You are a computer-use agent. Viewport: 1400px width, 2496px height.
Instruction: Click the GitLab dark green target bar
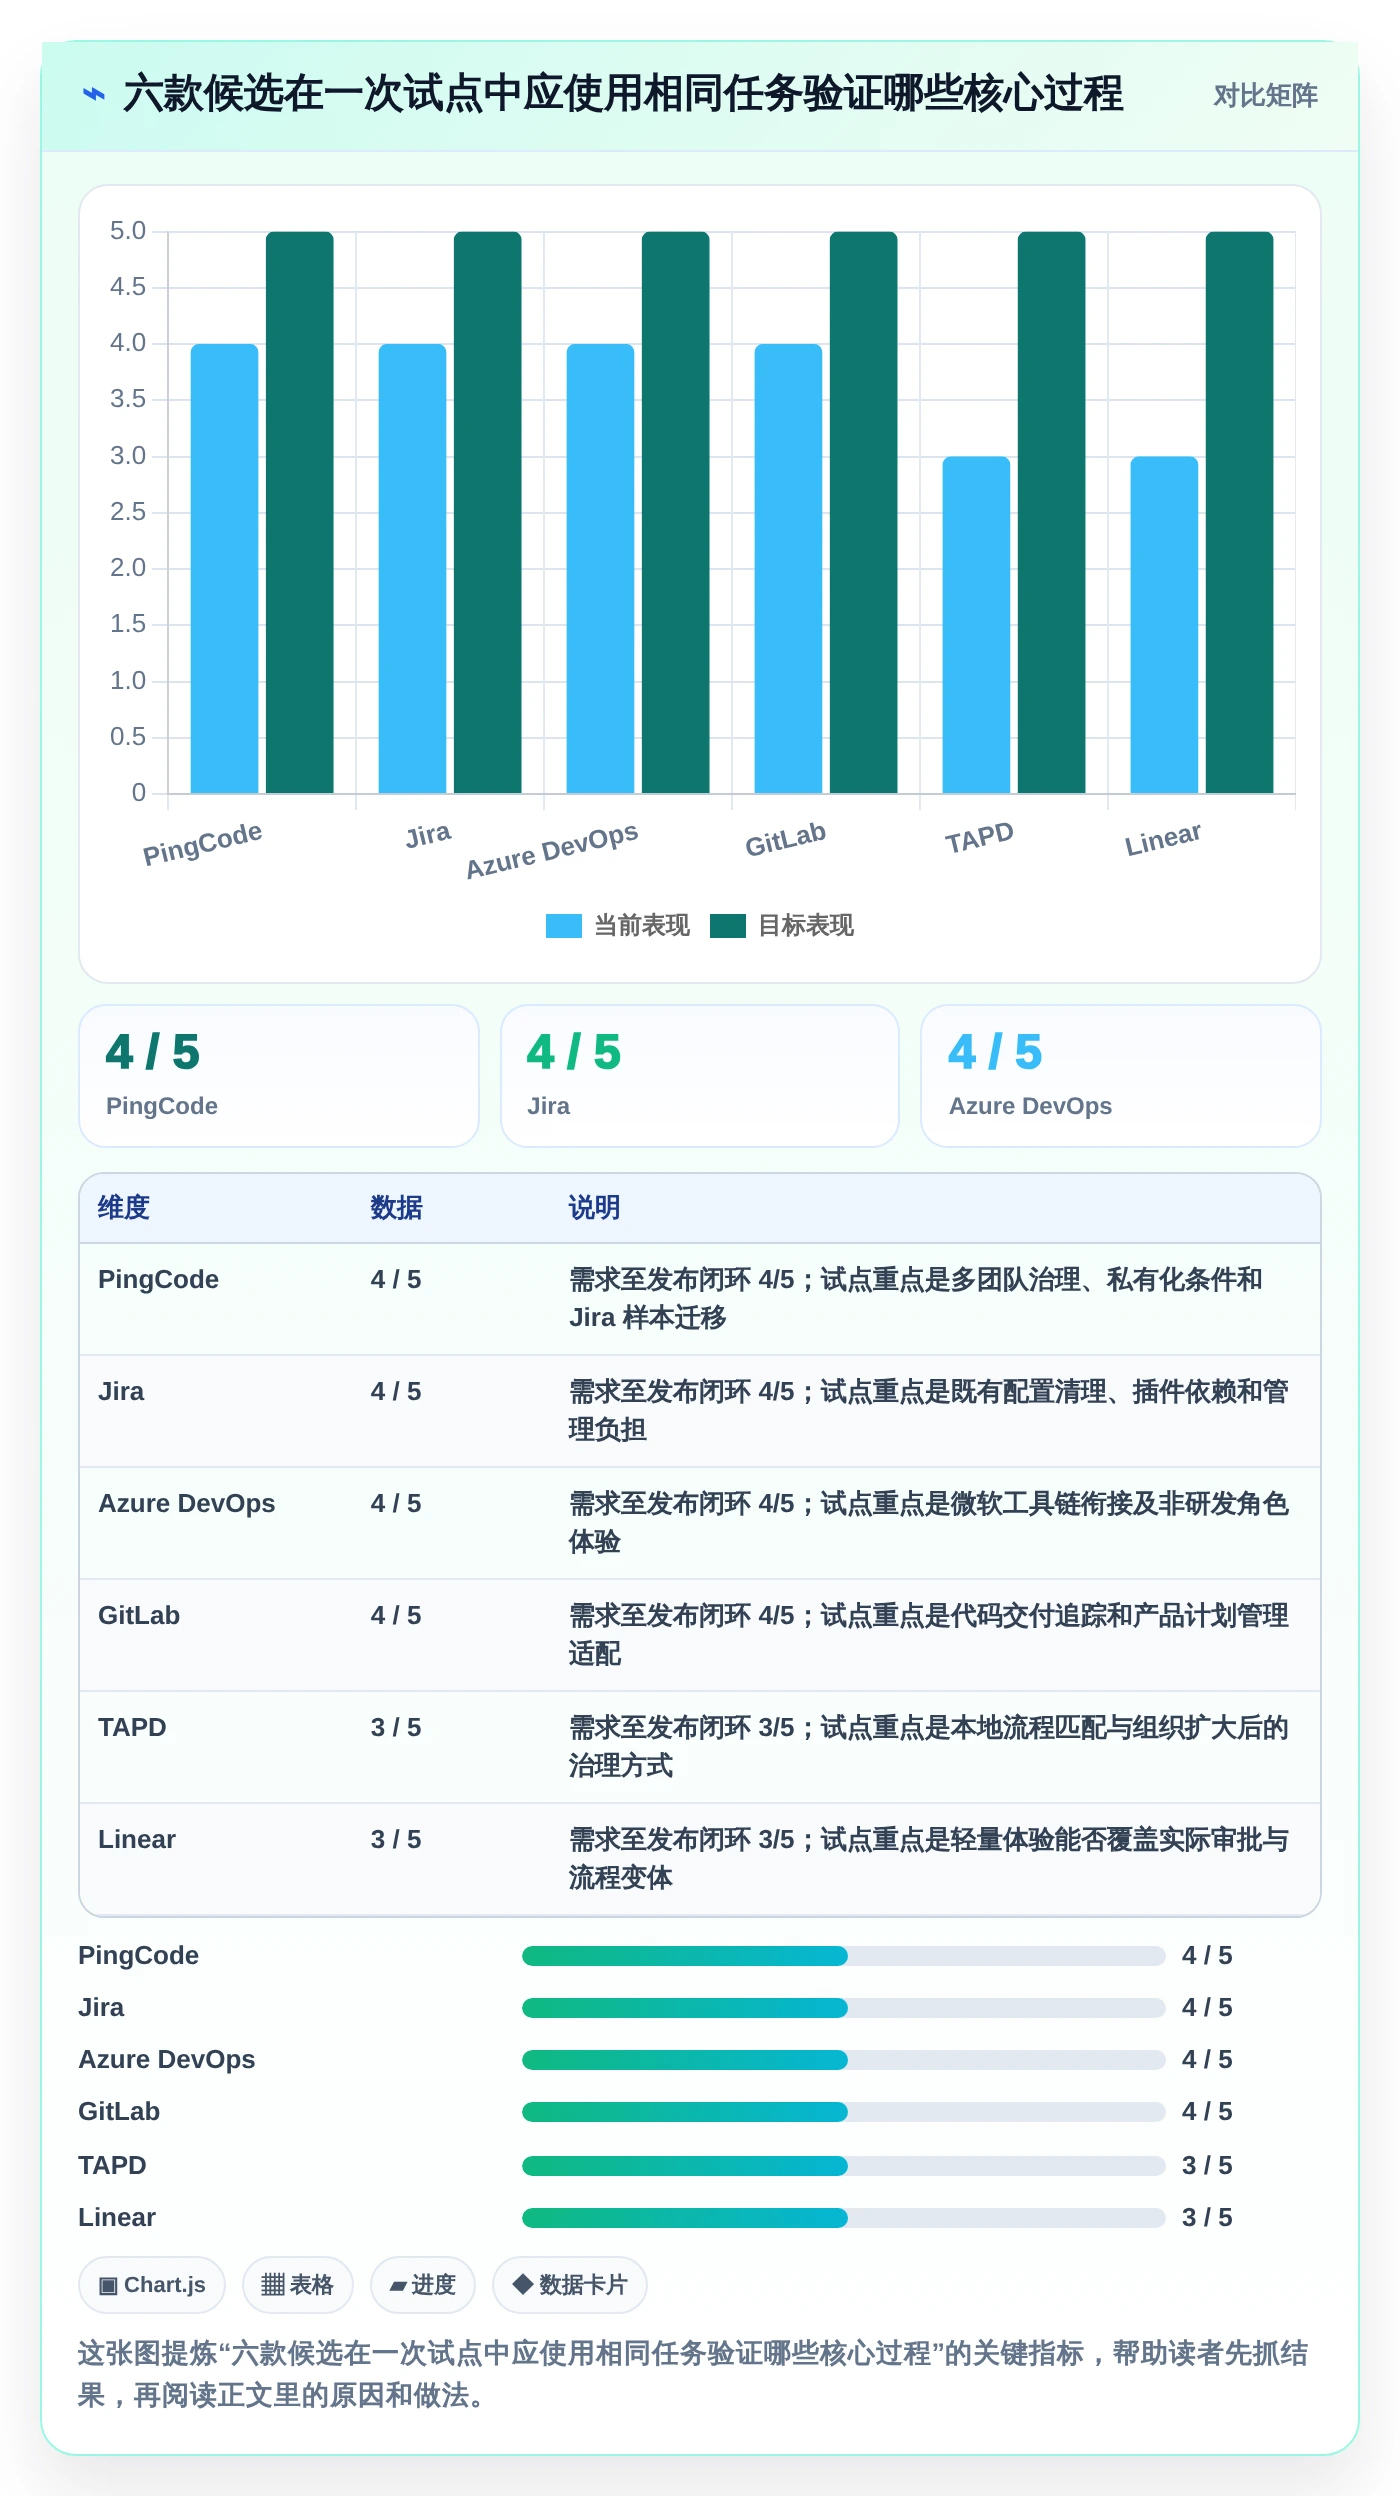864,513
